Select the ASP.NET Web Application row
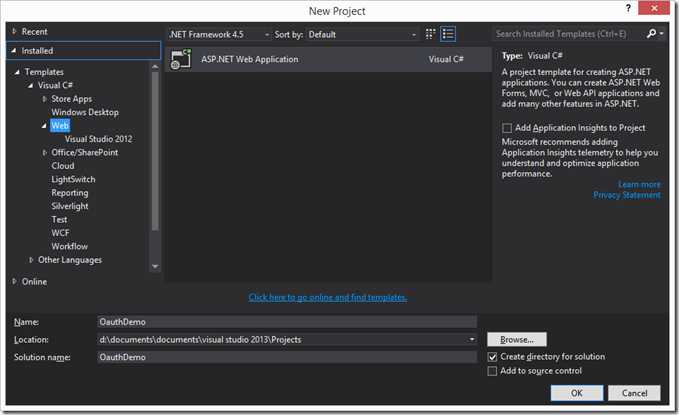The width and height of the screenshot is (679, 415). pyautogui.click(x=329, y=59)
